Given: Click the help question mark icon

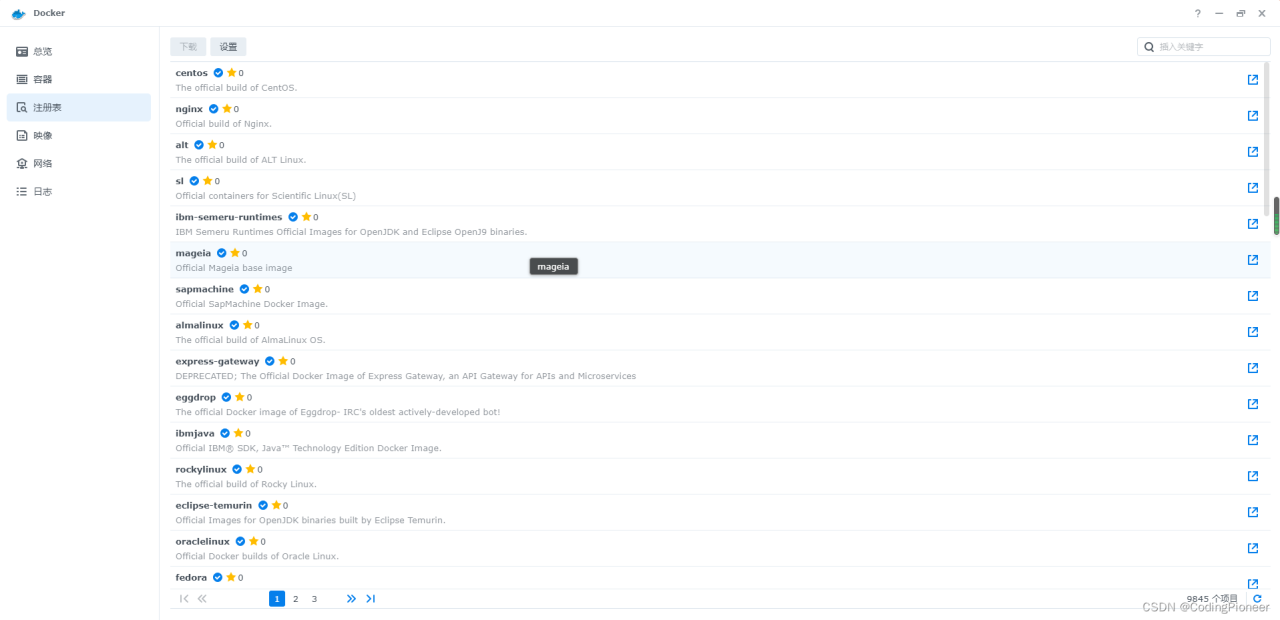Looking at the screenshot, I should pos(1198,13).
